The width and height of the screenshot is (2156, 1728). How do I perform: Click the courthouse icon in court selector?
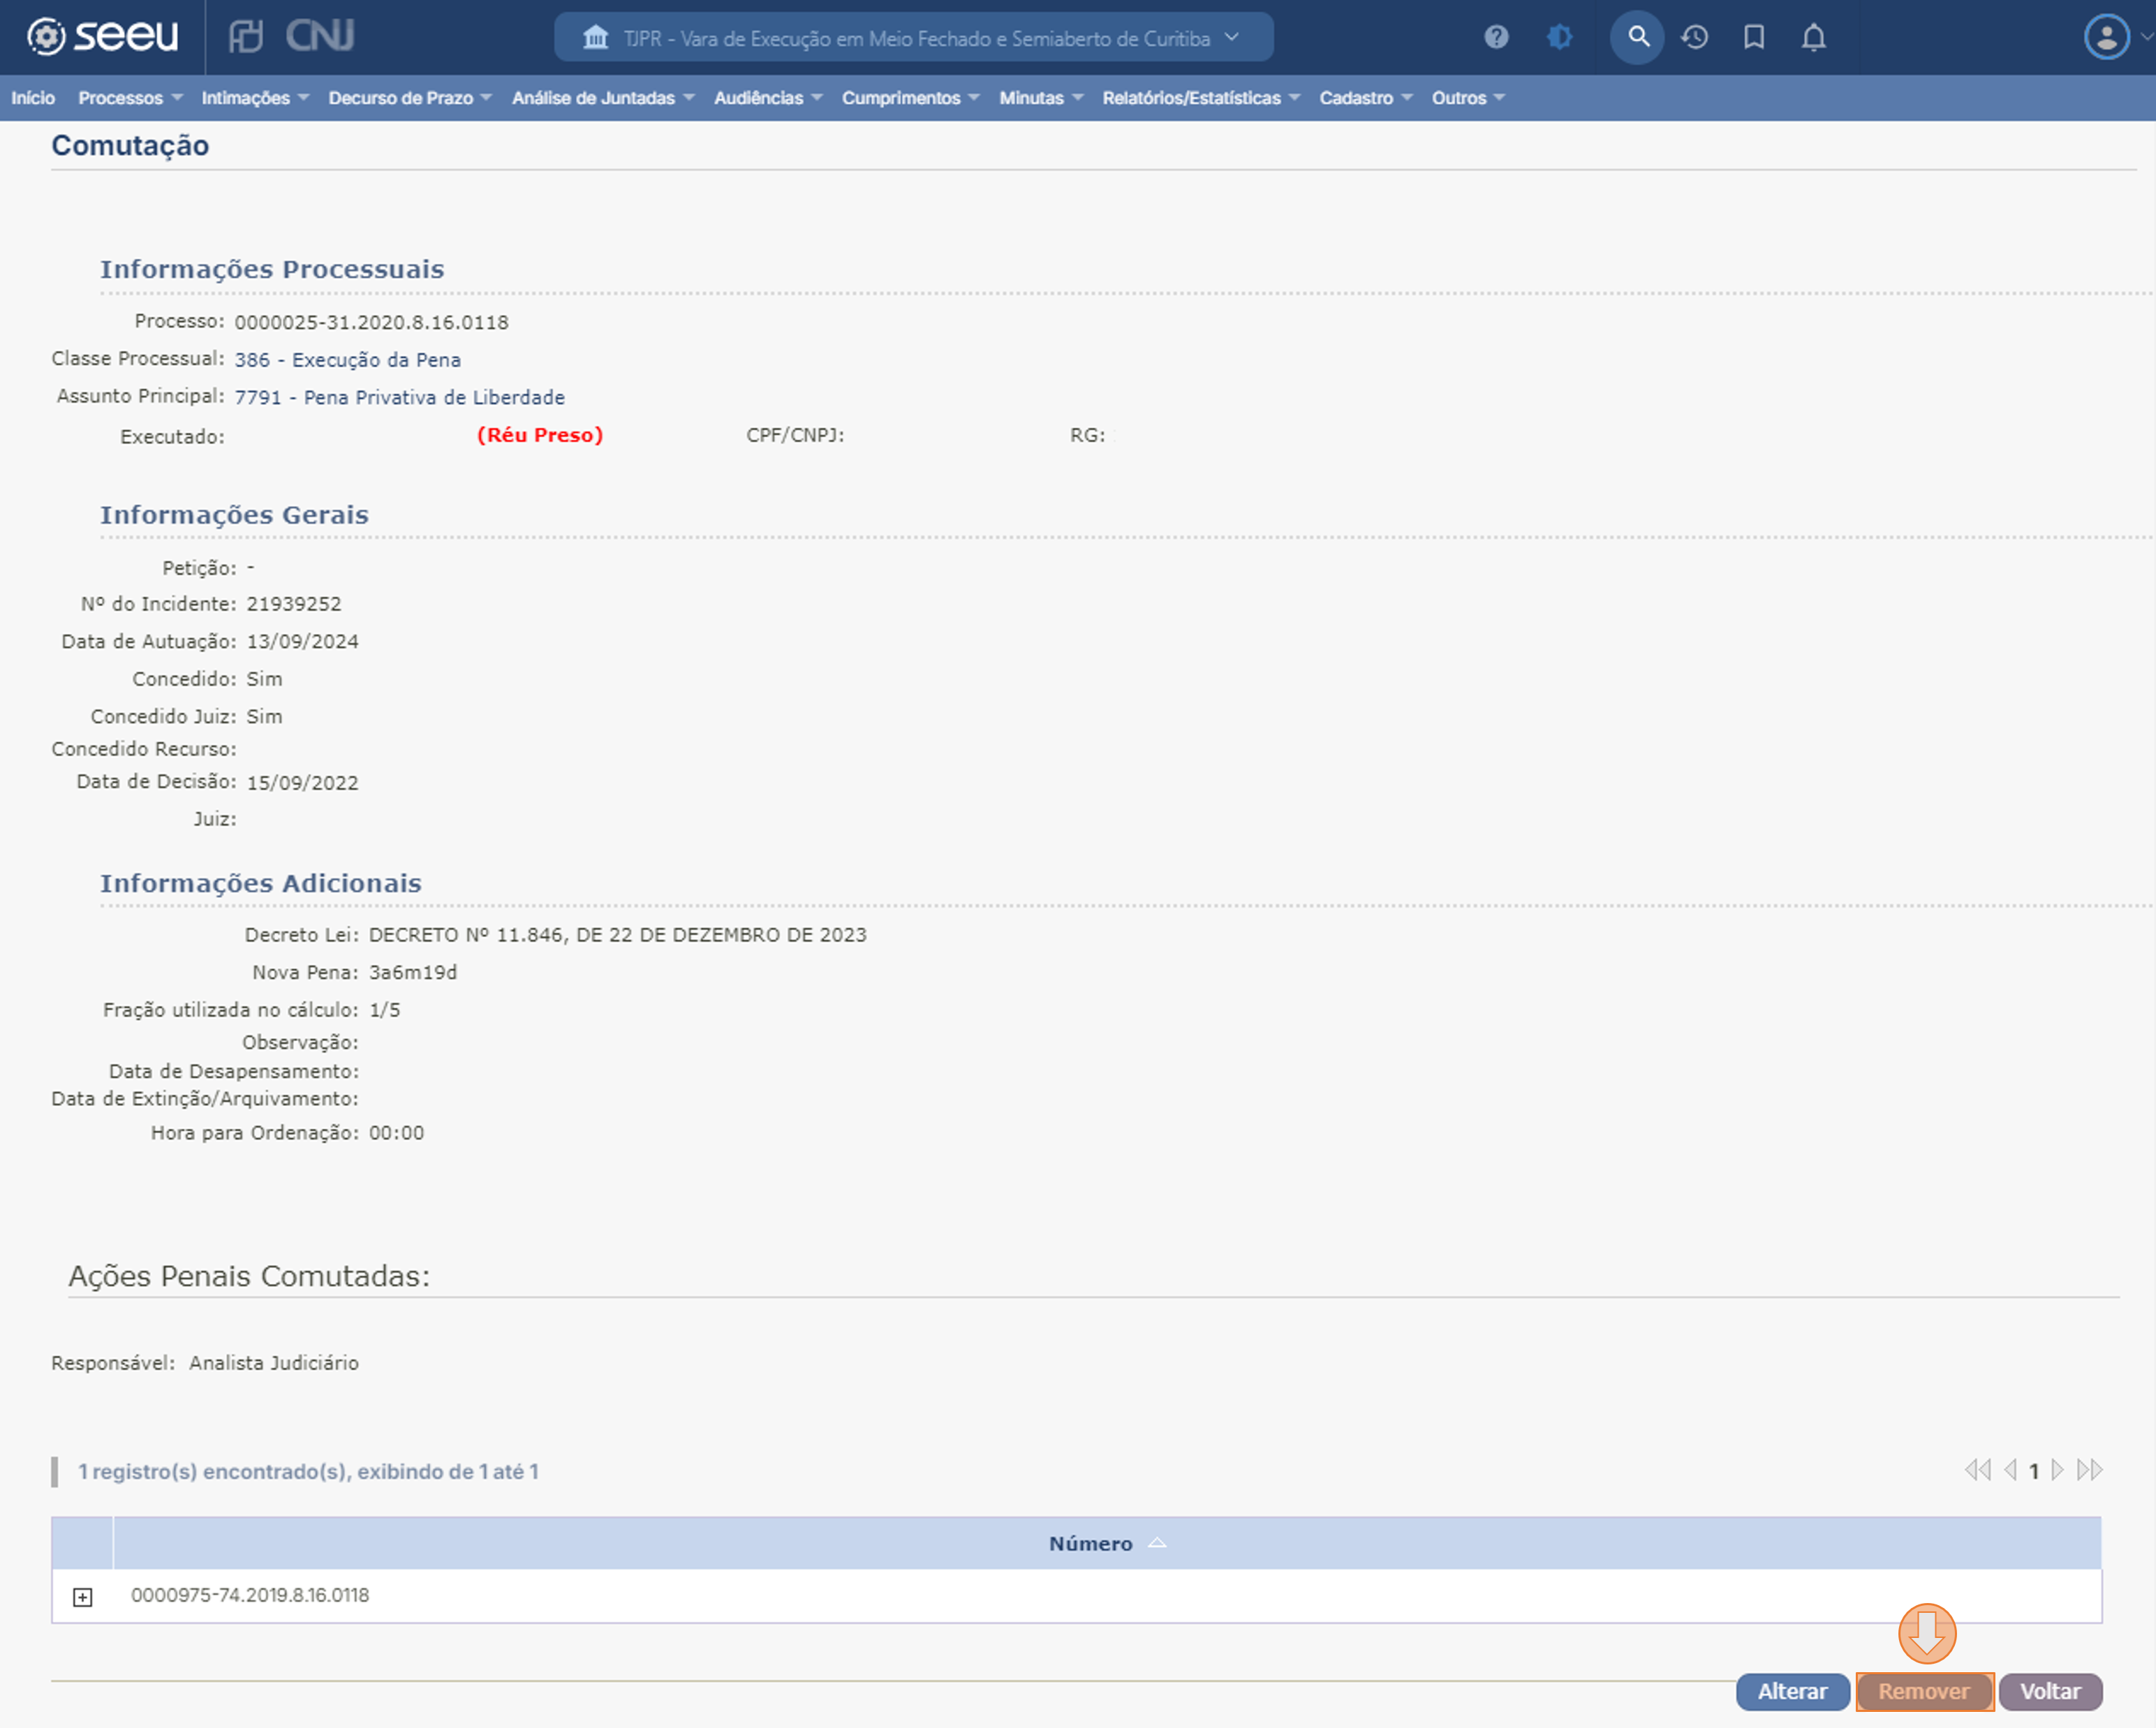click(596, 38)
